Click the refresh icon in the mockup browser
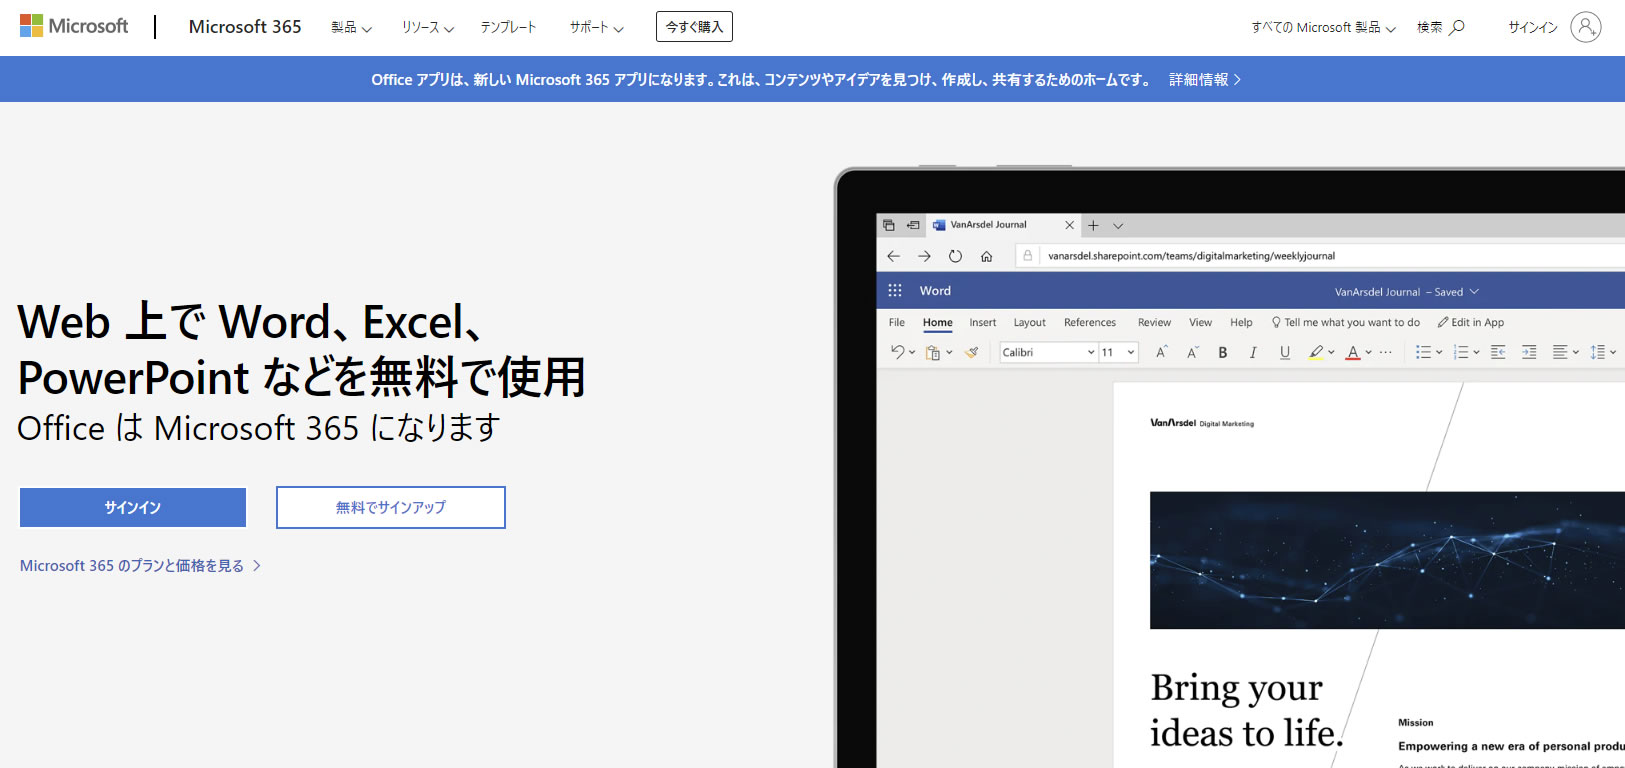 point(955,256)
